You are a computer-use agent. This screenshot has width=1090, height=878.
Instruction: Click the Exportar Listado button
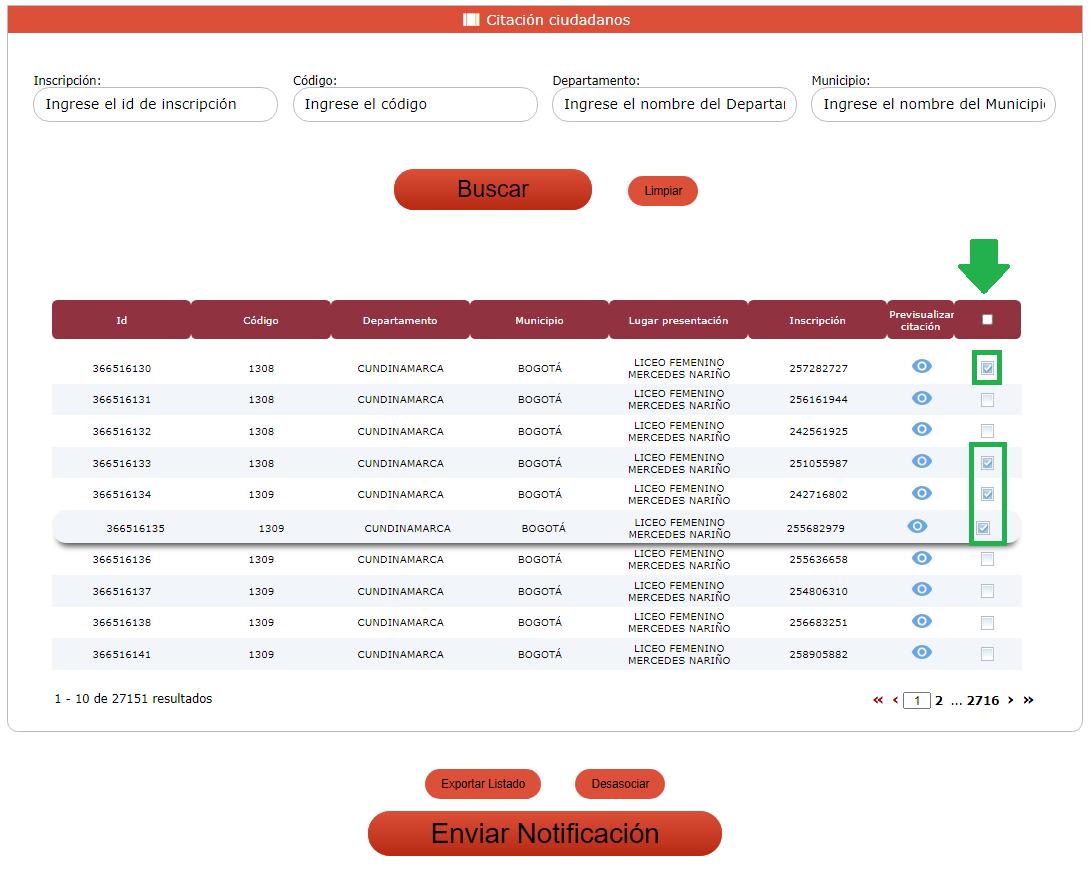[483, 784]
